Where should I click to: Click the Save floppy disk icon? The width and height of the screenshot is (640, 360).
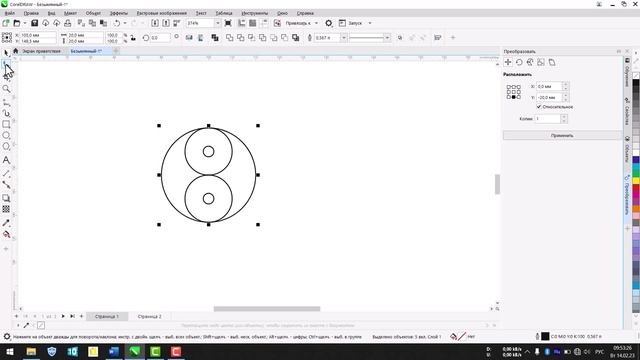(35, 23)
